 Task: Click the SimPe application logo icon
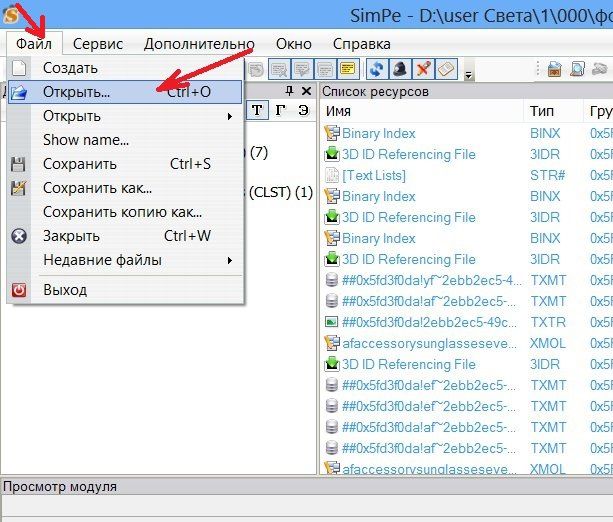(12, 16)
